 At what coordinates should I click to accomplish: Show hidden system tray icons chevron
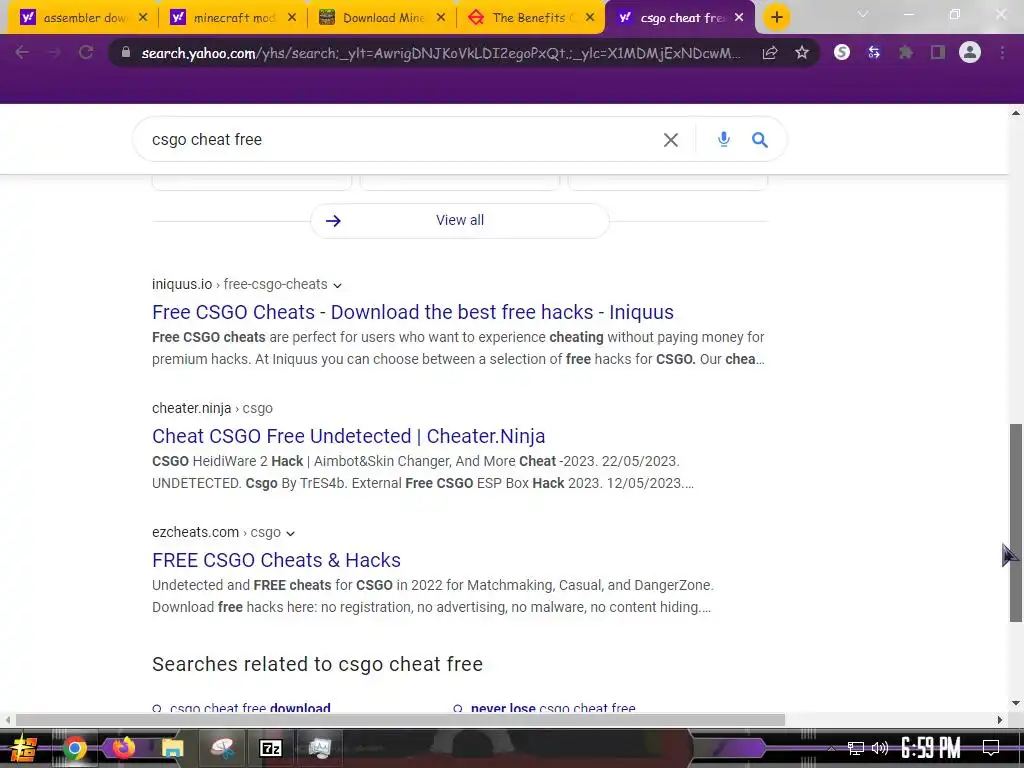(x=831, y=748)
